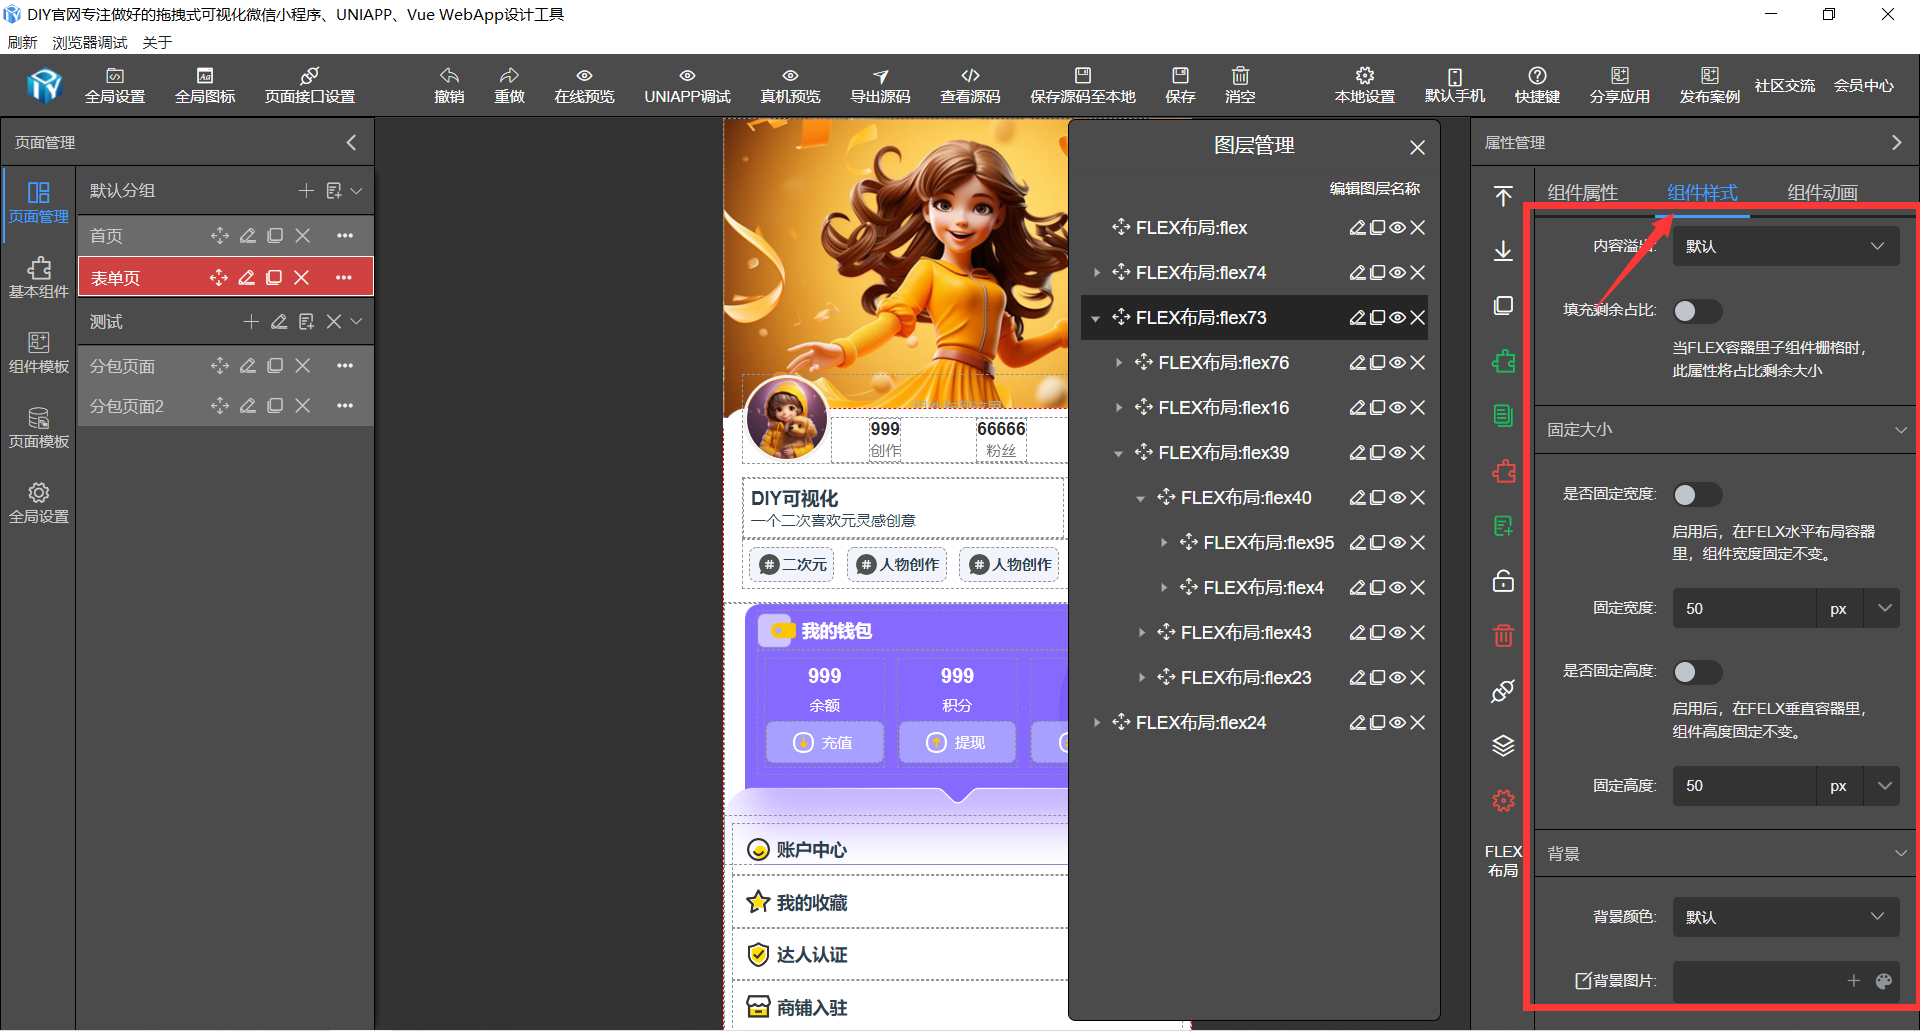Collapse layer FLEX布局:flex73 tree node

click(x=1096, y=318)
